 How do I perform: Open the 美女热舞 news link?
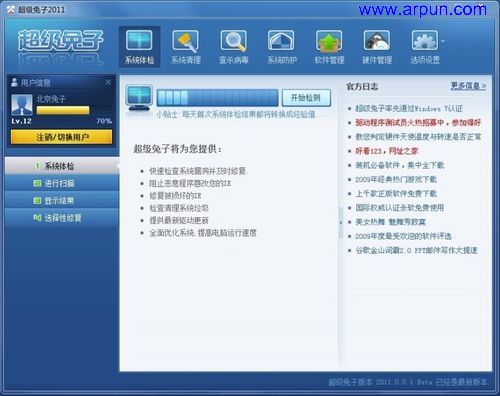390,222
